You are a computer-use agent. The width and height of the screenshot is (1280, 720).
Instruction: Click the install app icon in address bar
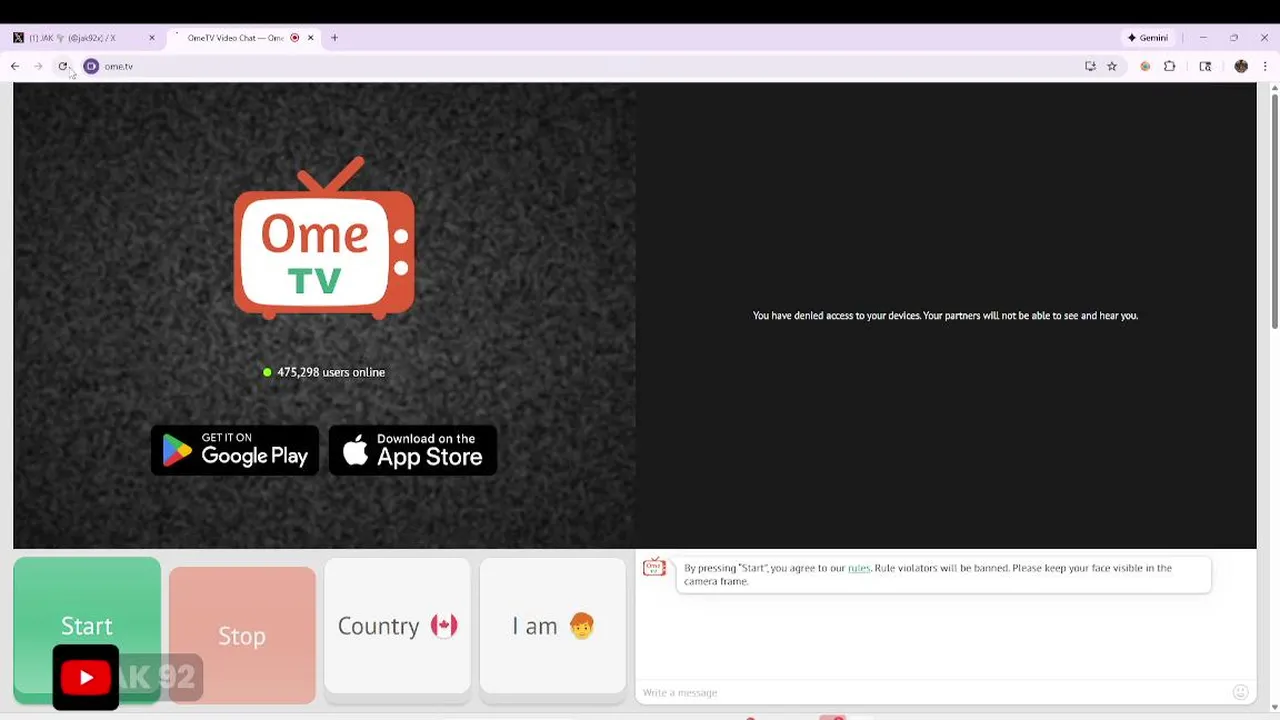tap(1090, 66)
